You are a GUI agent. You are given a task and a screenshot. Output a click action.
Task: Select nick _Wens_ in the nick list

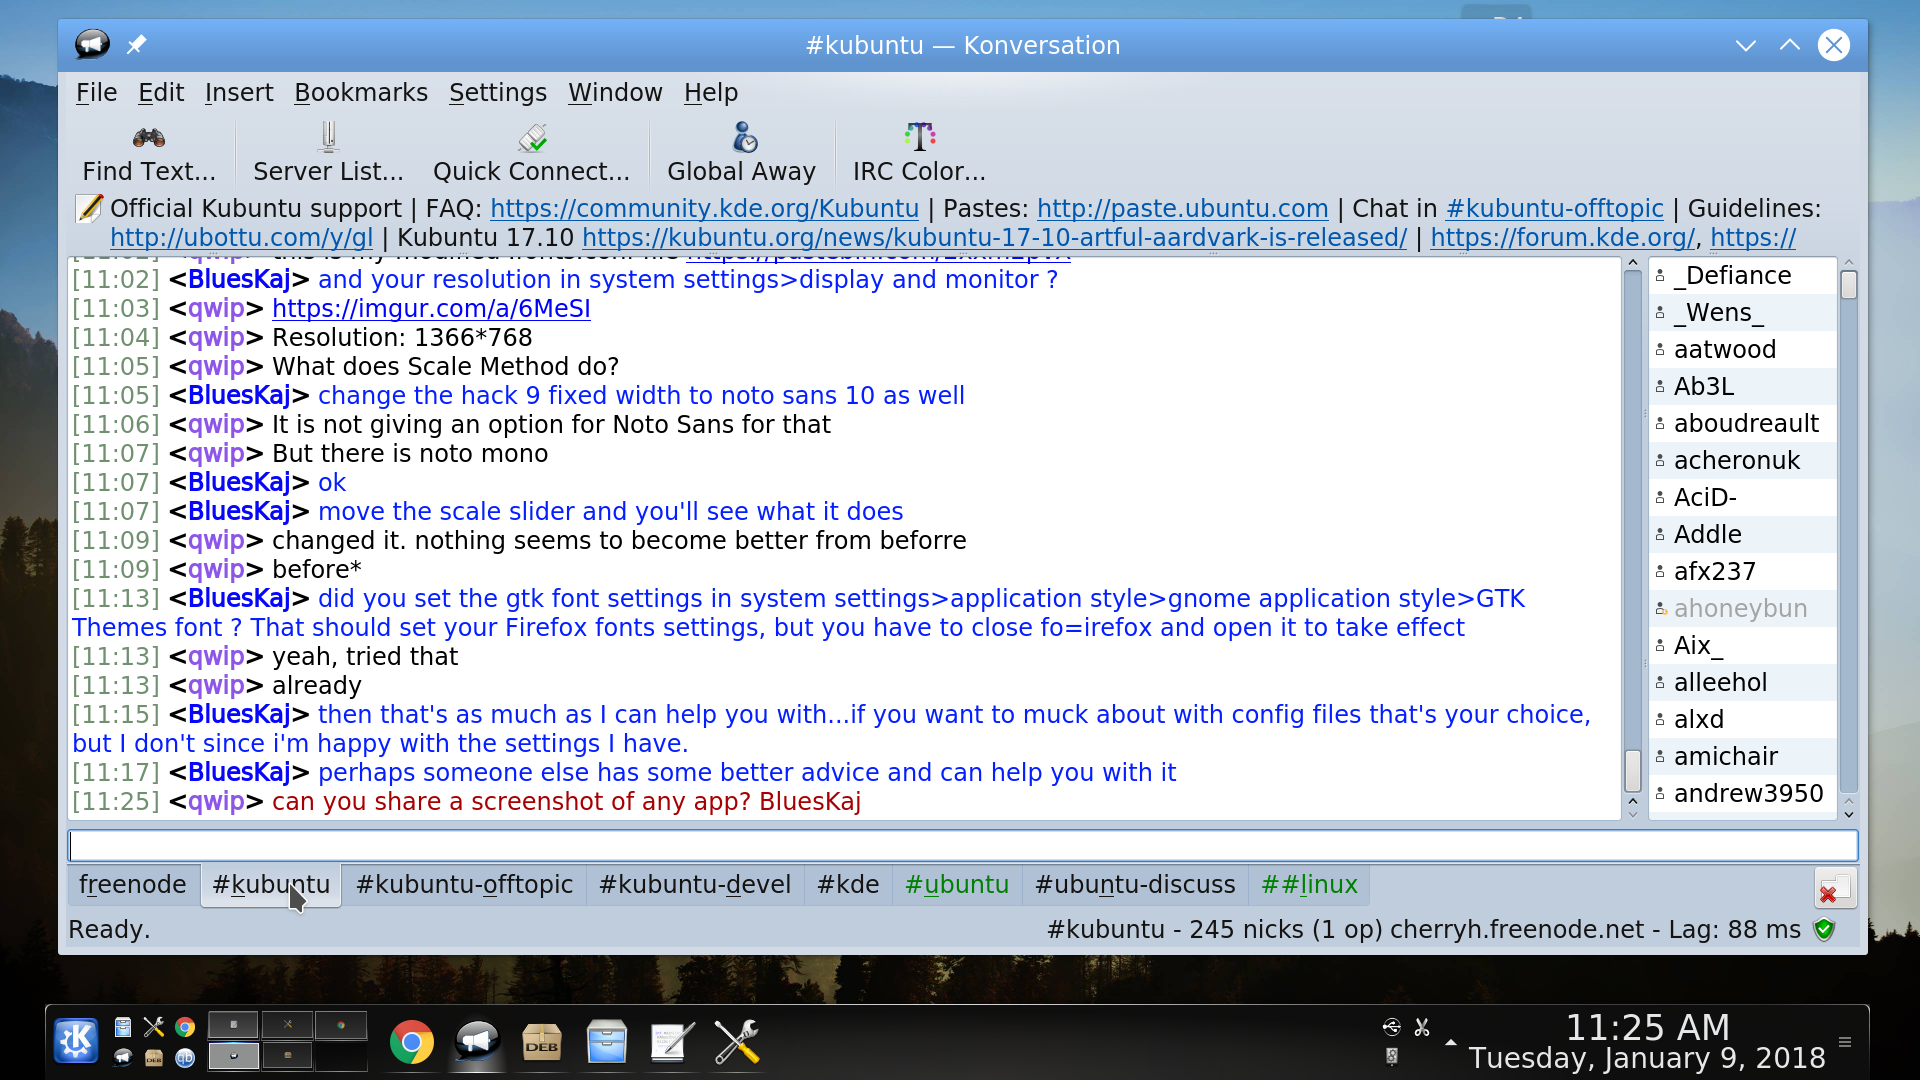point(1741,312)
